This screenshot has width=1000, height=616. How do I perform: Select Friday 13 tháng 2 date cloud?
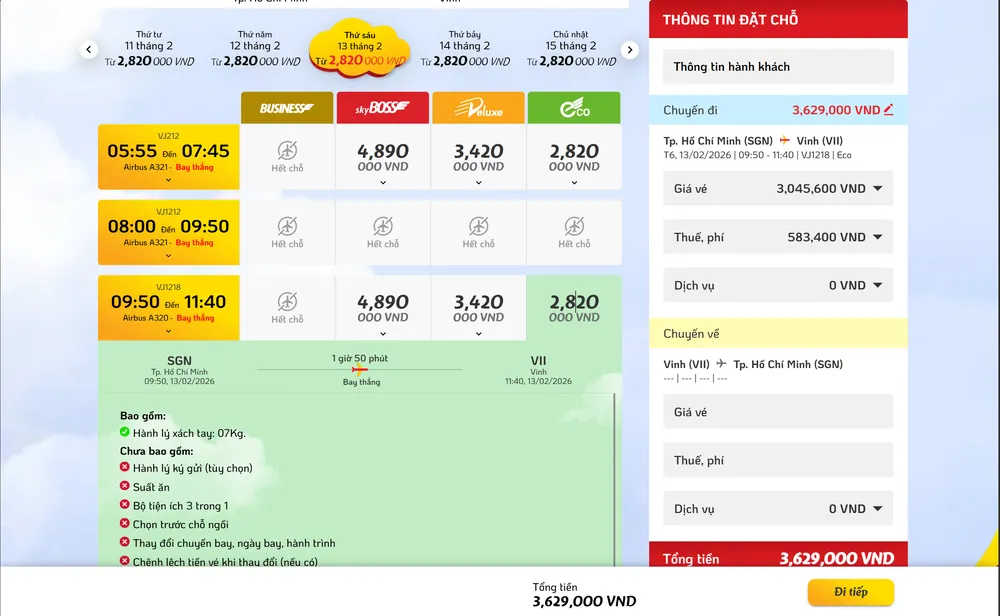360,48
